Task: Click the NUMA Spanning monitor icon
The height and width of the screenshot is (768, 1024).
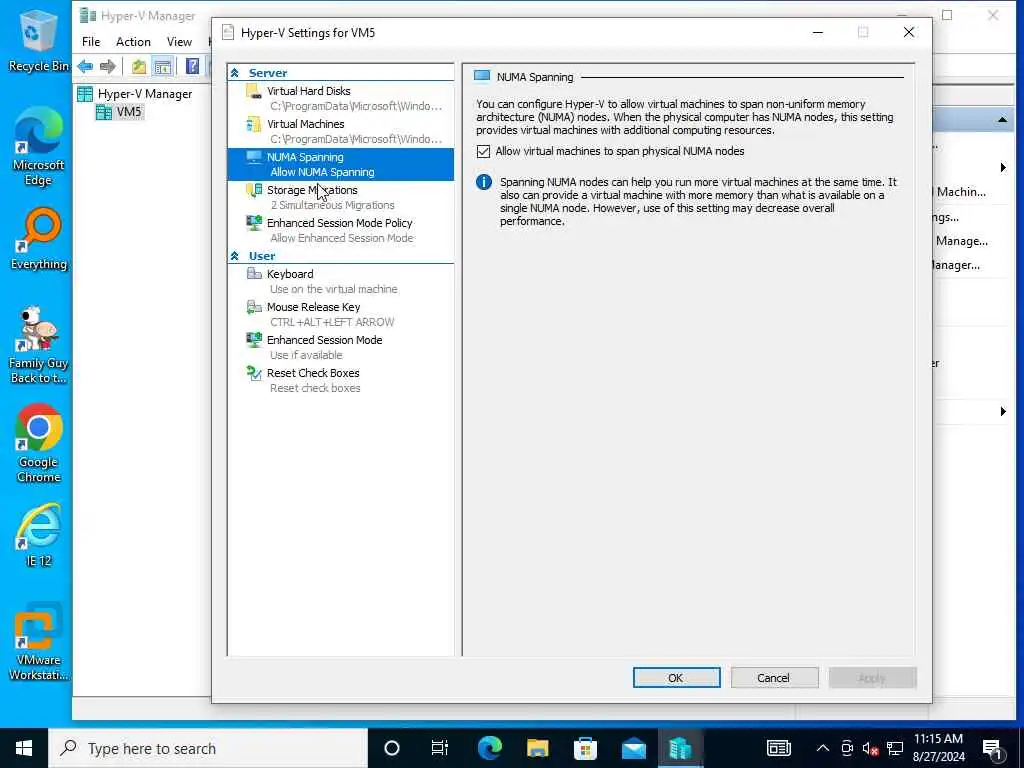Action: point(253,157)
